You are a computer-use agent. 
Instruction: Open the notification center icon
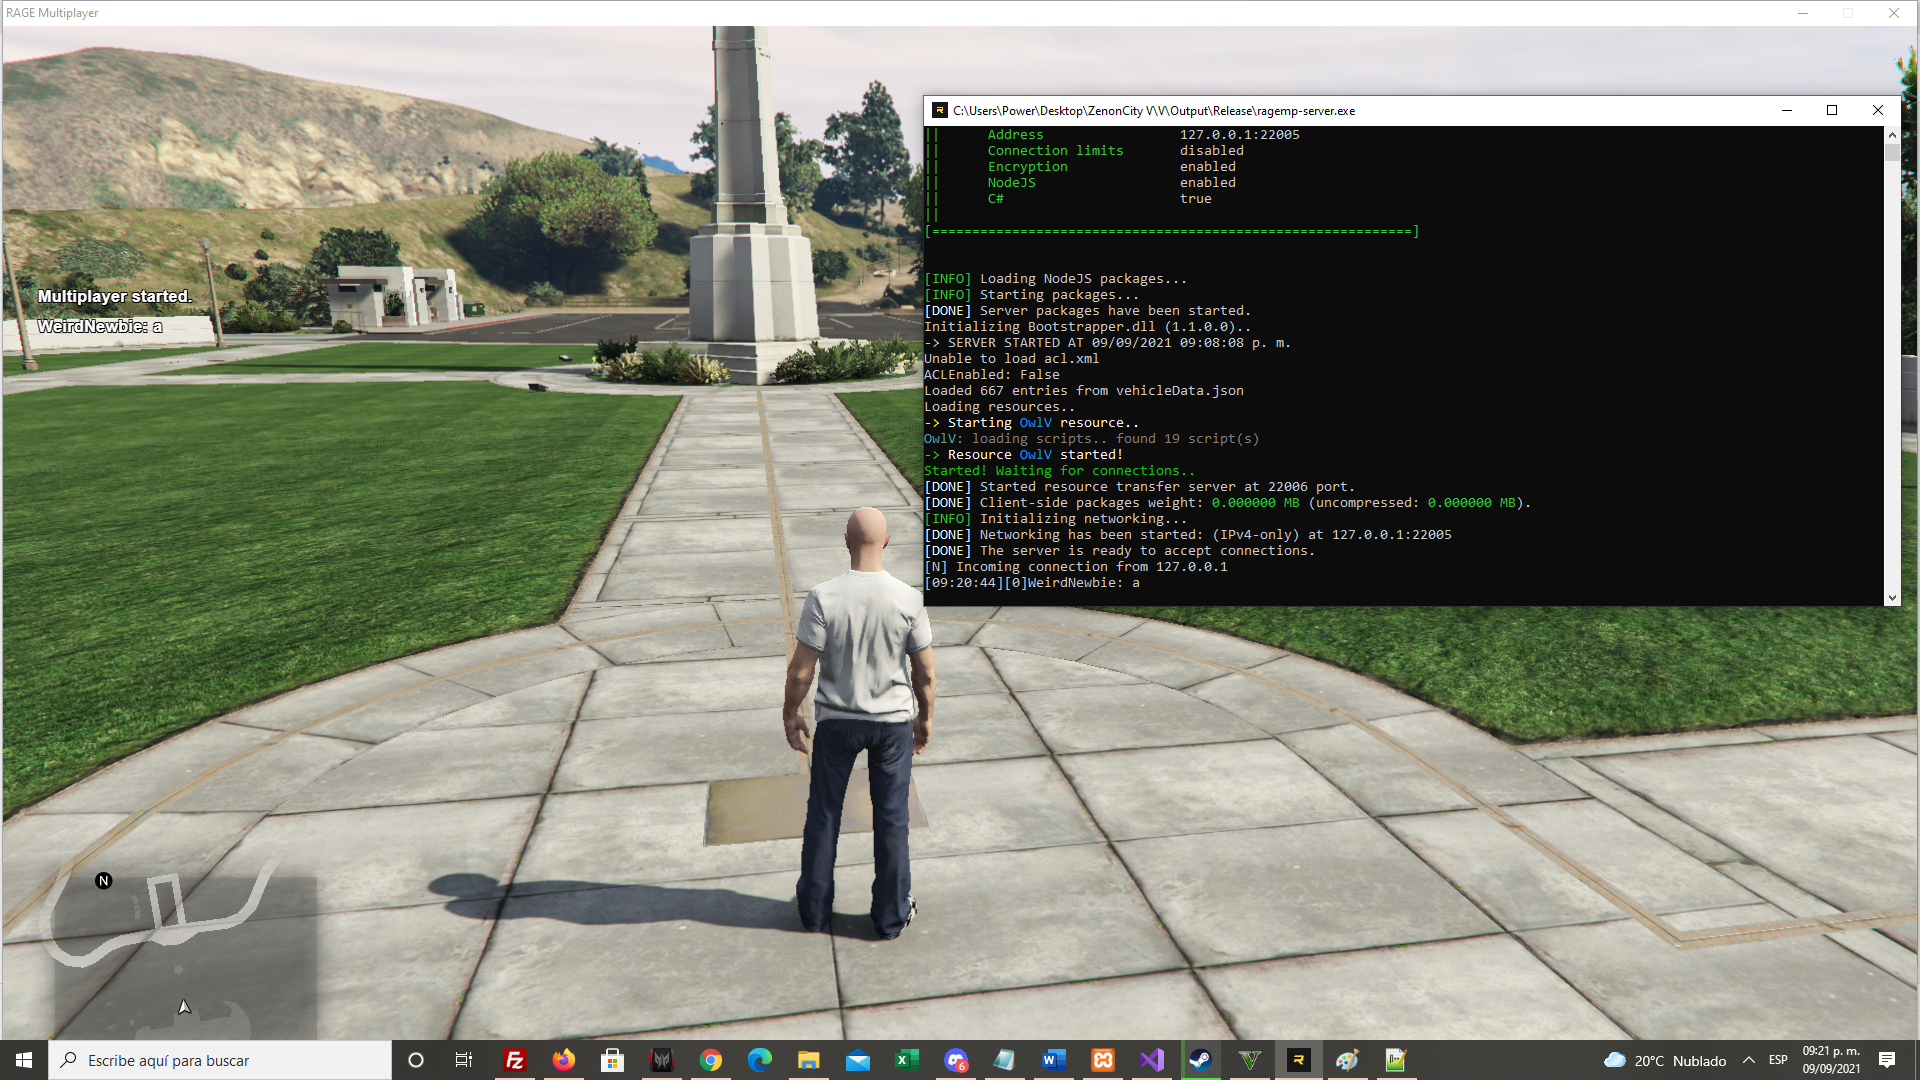[x=1887, y=1060]
